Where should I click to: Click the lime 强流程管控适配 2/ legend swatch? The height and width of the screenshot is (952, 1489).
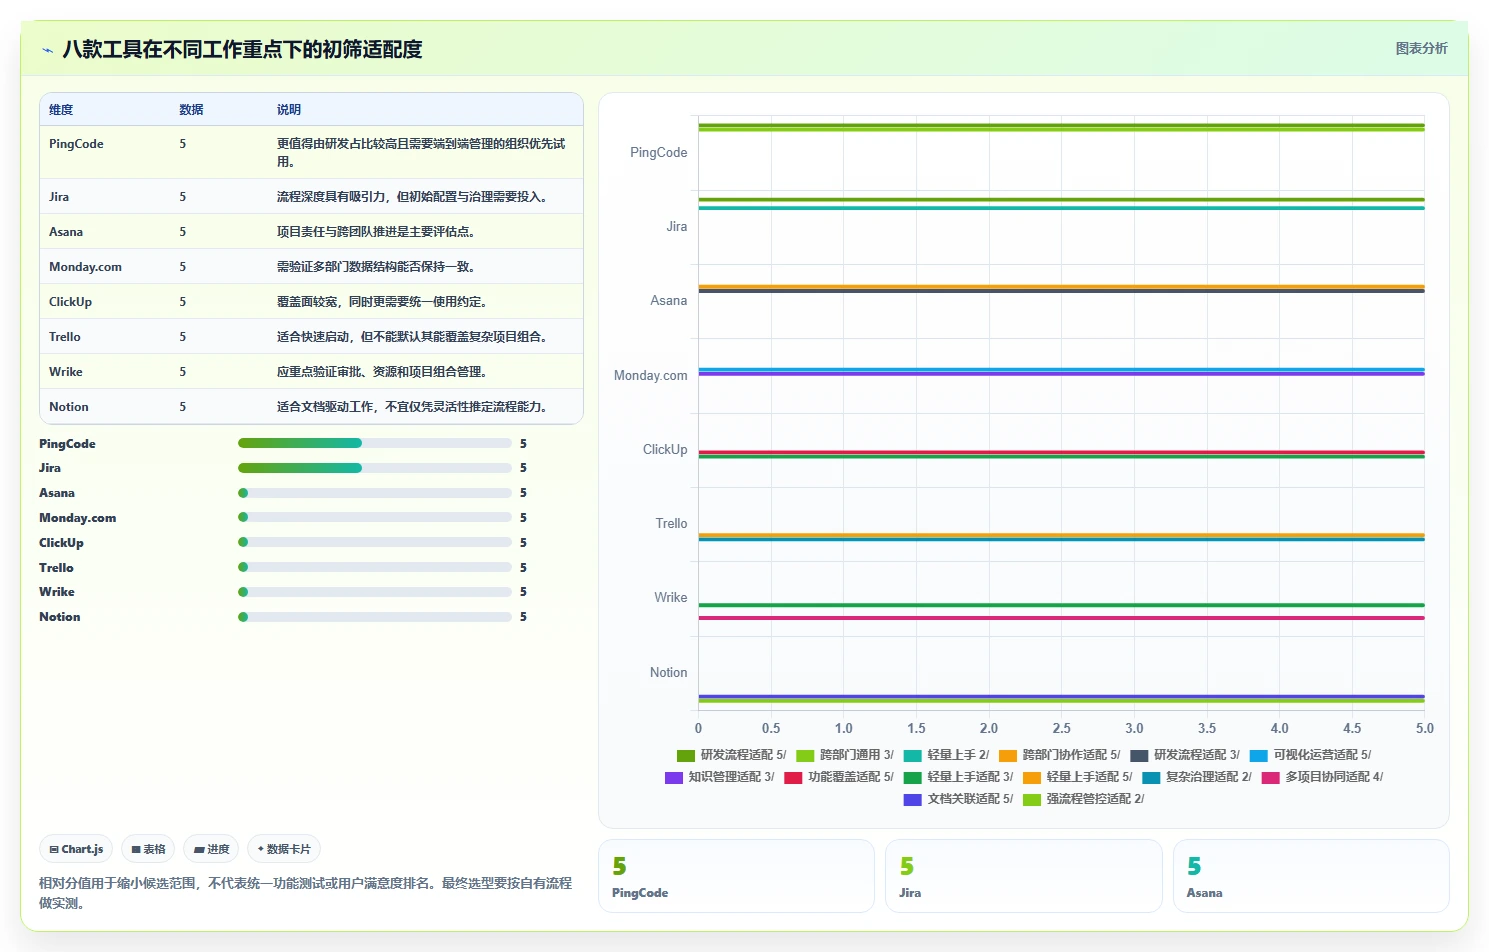1032,799
